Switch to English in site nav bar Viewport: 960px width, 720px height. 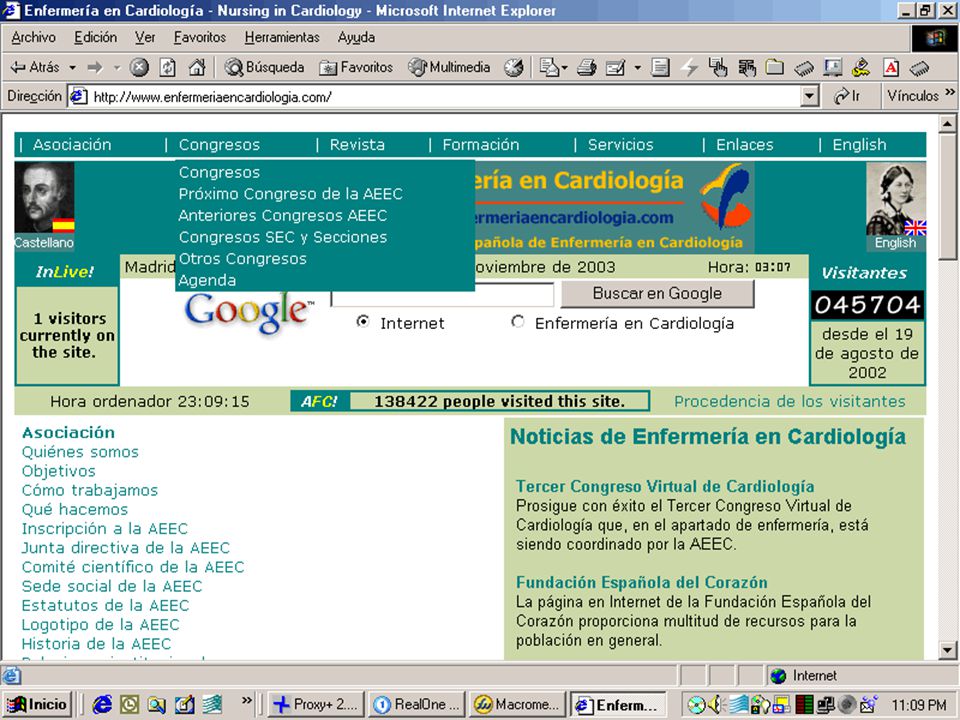(x=860, y=145)
